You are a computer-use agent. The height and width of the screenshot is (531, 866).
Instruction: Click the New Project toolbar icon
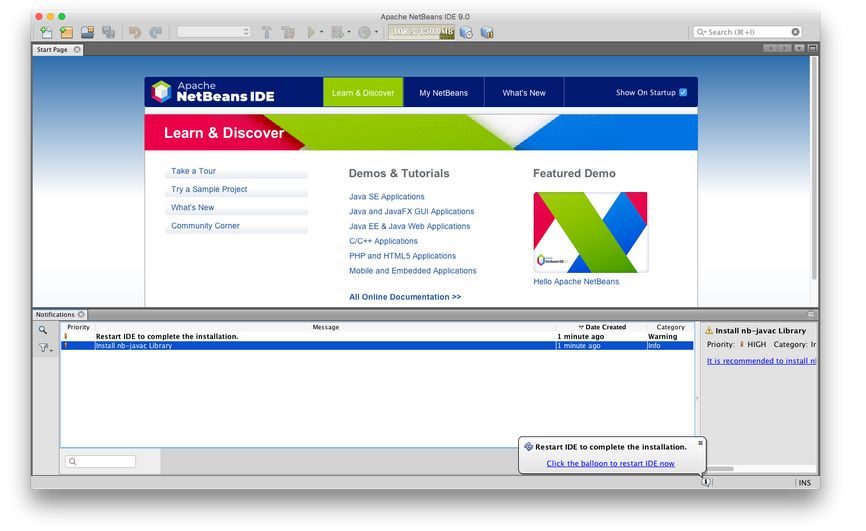tap(66, 32)
